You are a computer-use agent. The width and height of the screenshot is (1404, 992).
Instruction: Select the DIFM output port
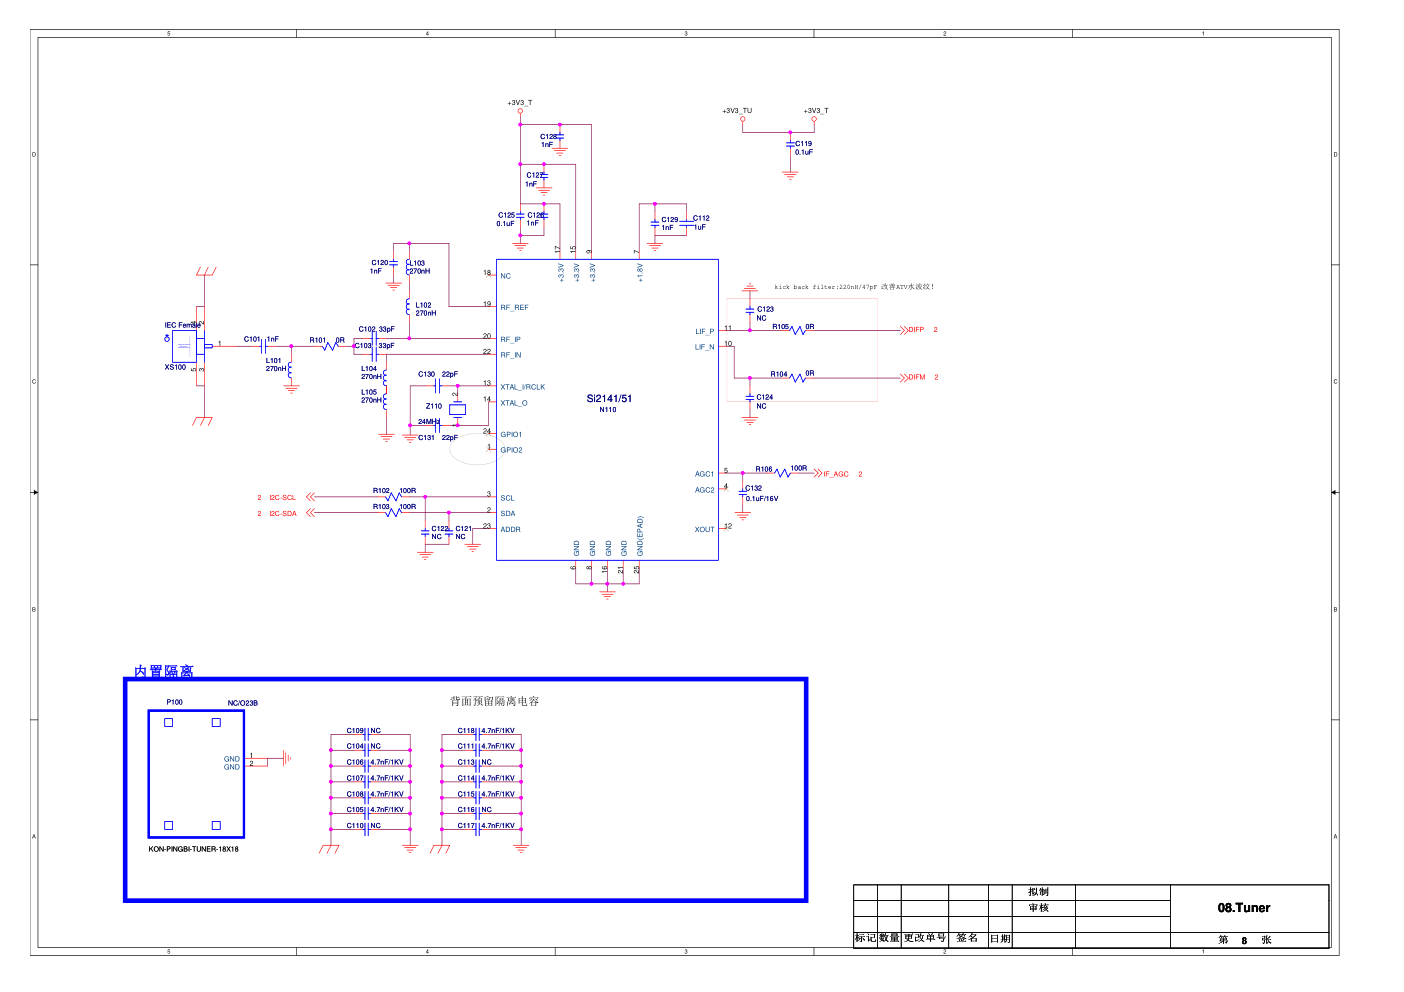[914, 378]
